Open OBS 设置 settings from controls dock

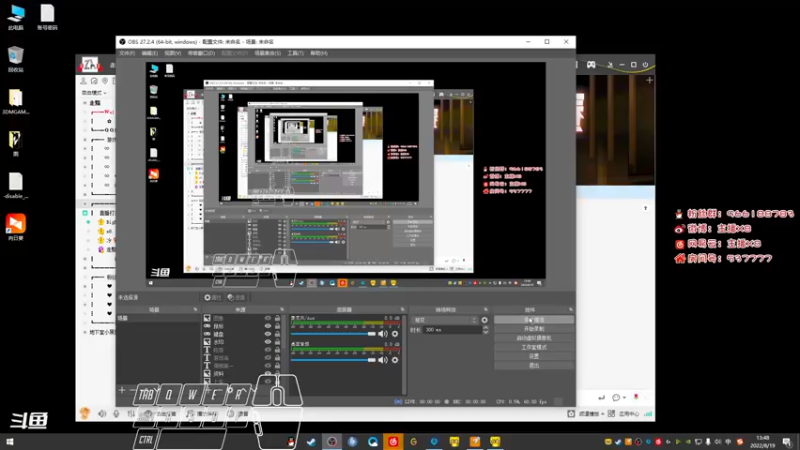pyautogui.click(x=534, y=356)
